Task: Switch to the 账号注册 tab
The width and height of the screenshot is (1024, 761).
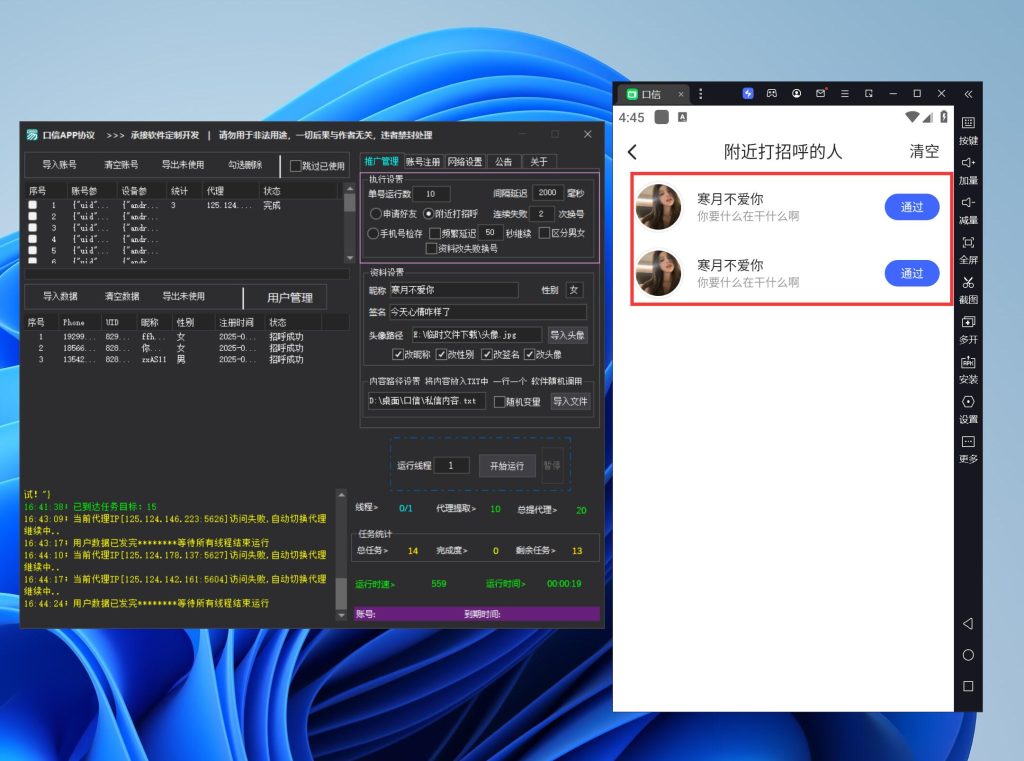Action: coord(422,161)
